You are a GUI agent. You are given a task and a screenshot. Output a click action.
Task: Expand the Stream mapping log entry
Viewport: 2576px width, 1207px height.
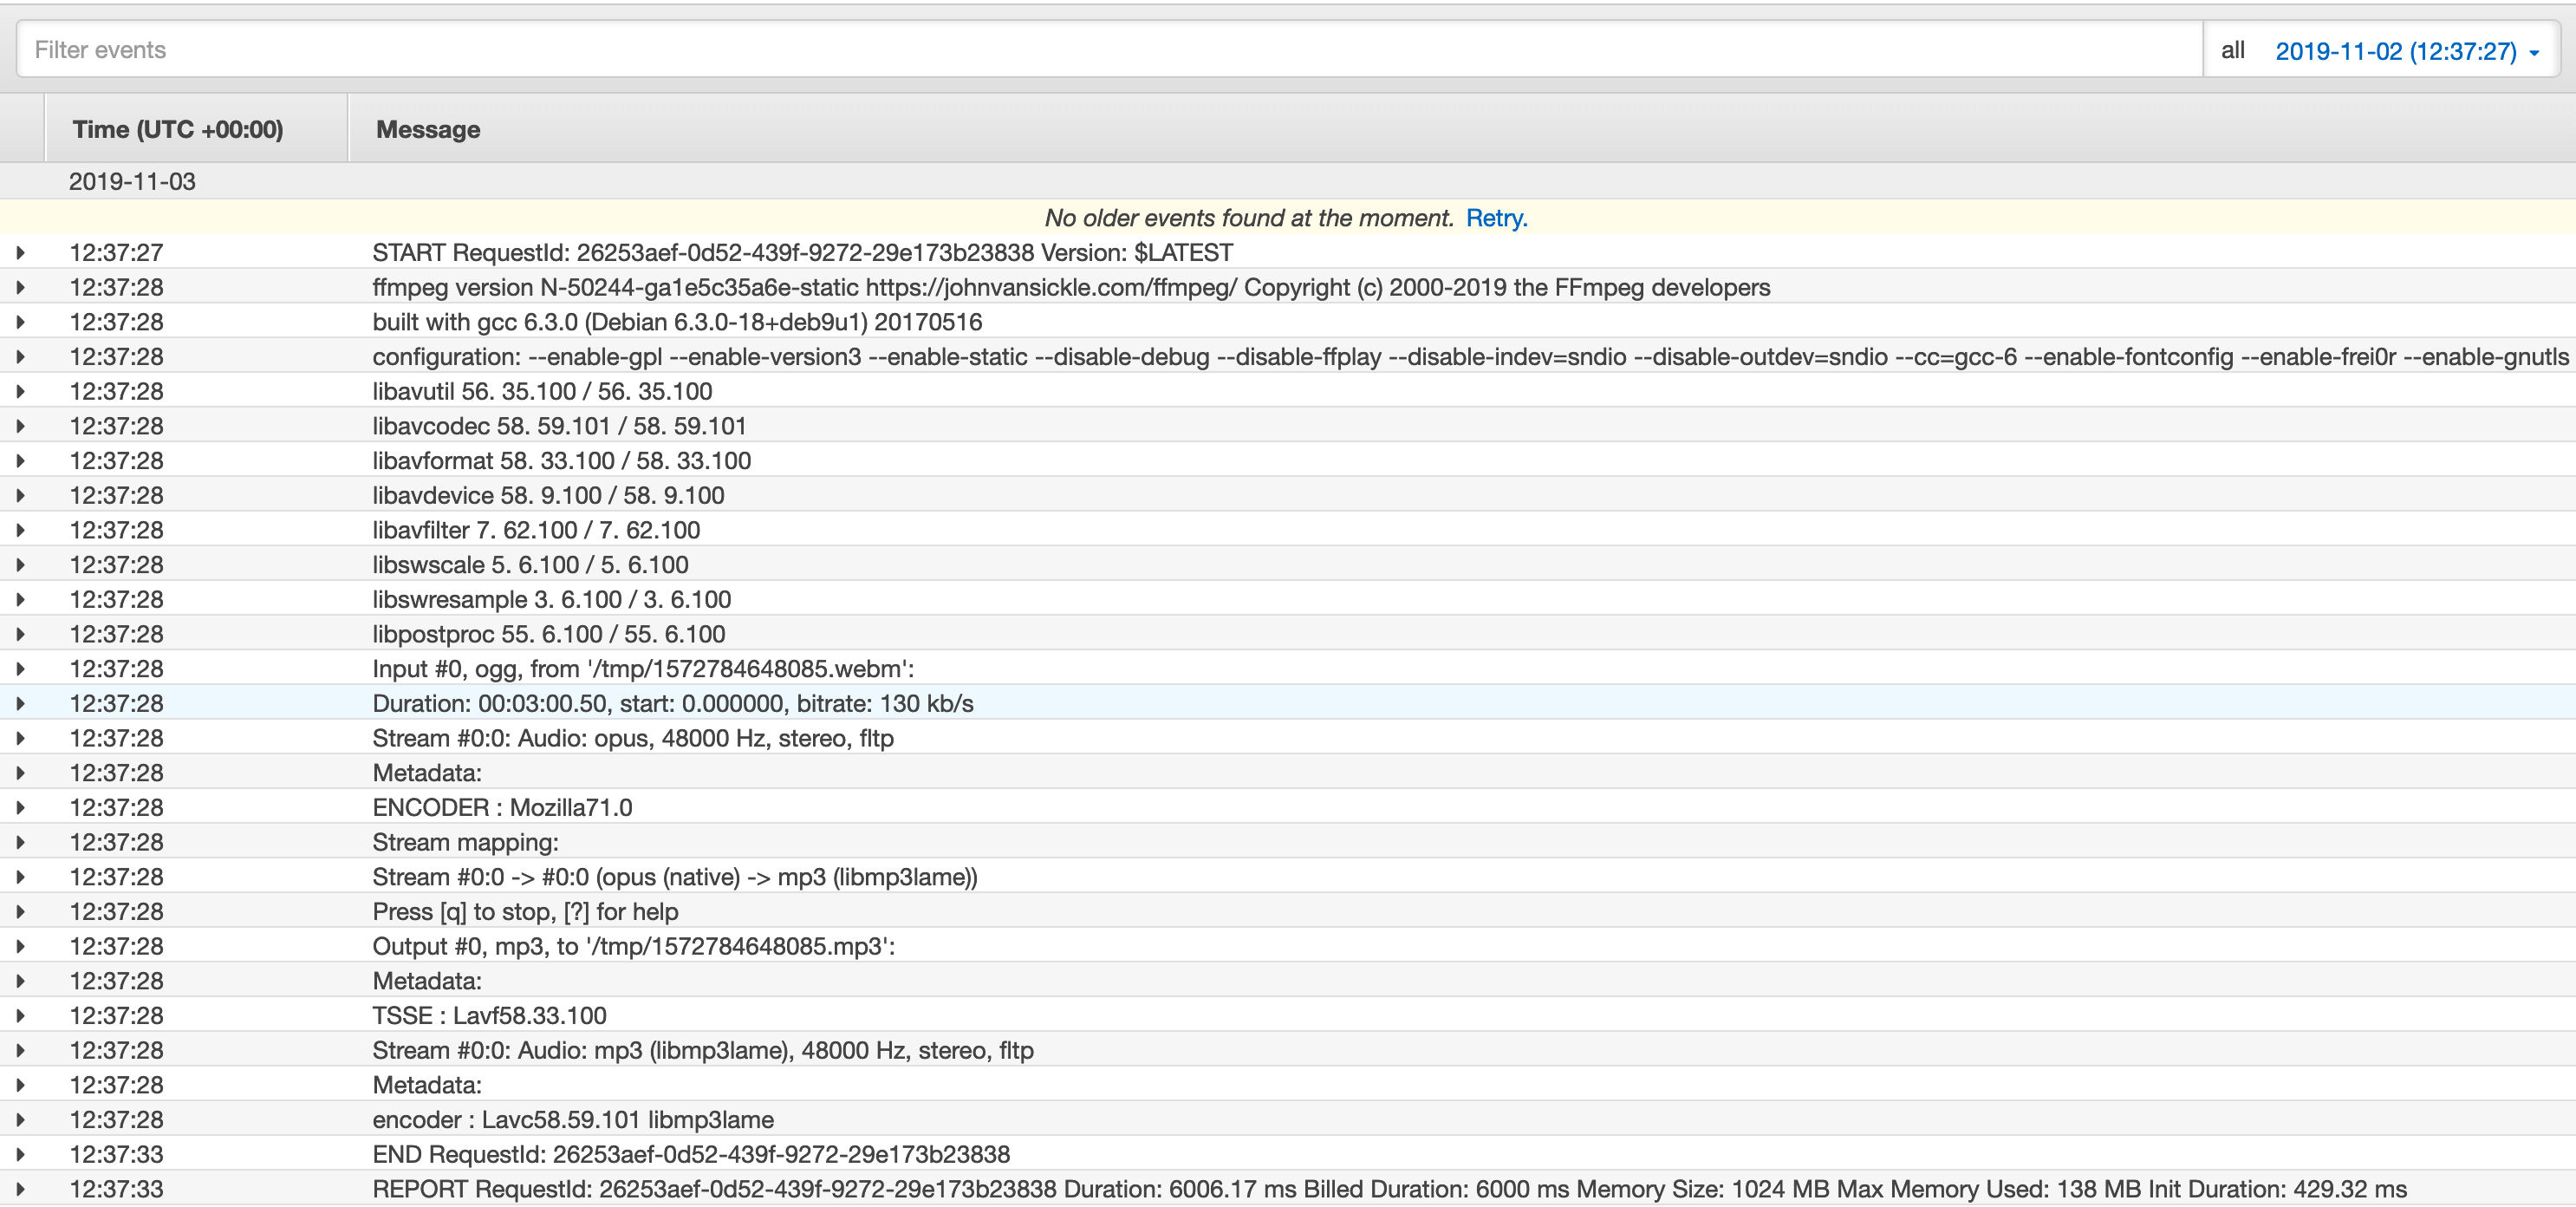pyautogui.click(x=20, y=842)
